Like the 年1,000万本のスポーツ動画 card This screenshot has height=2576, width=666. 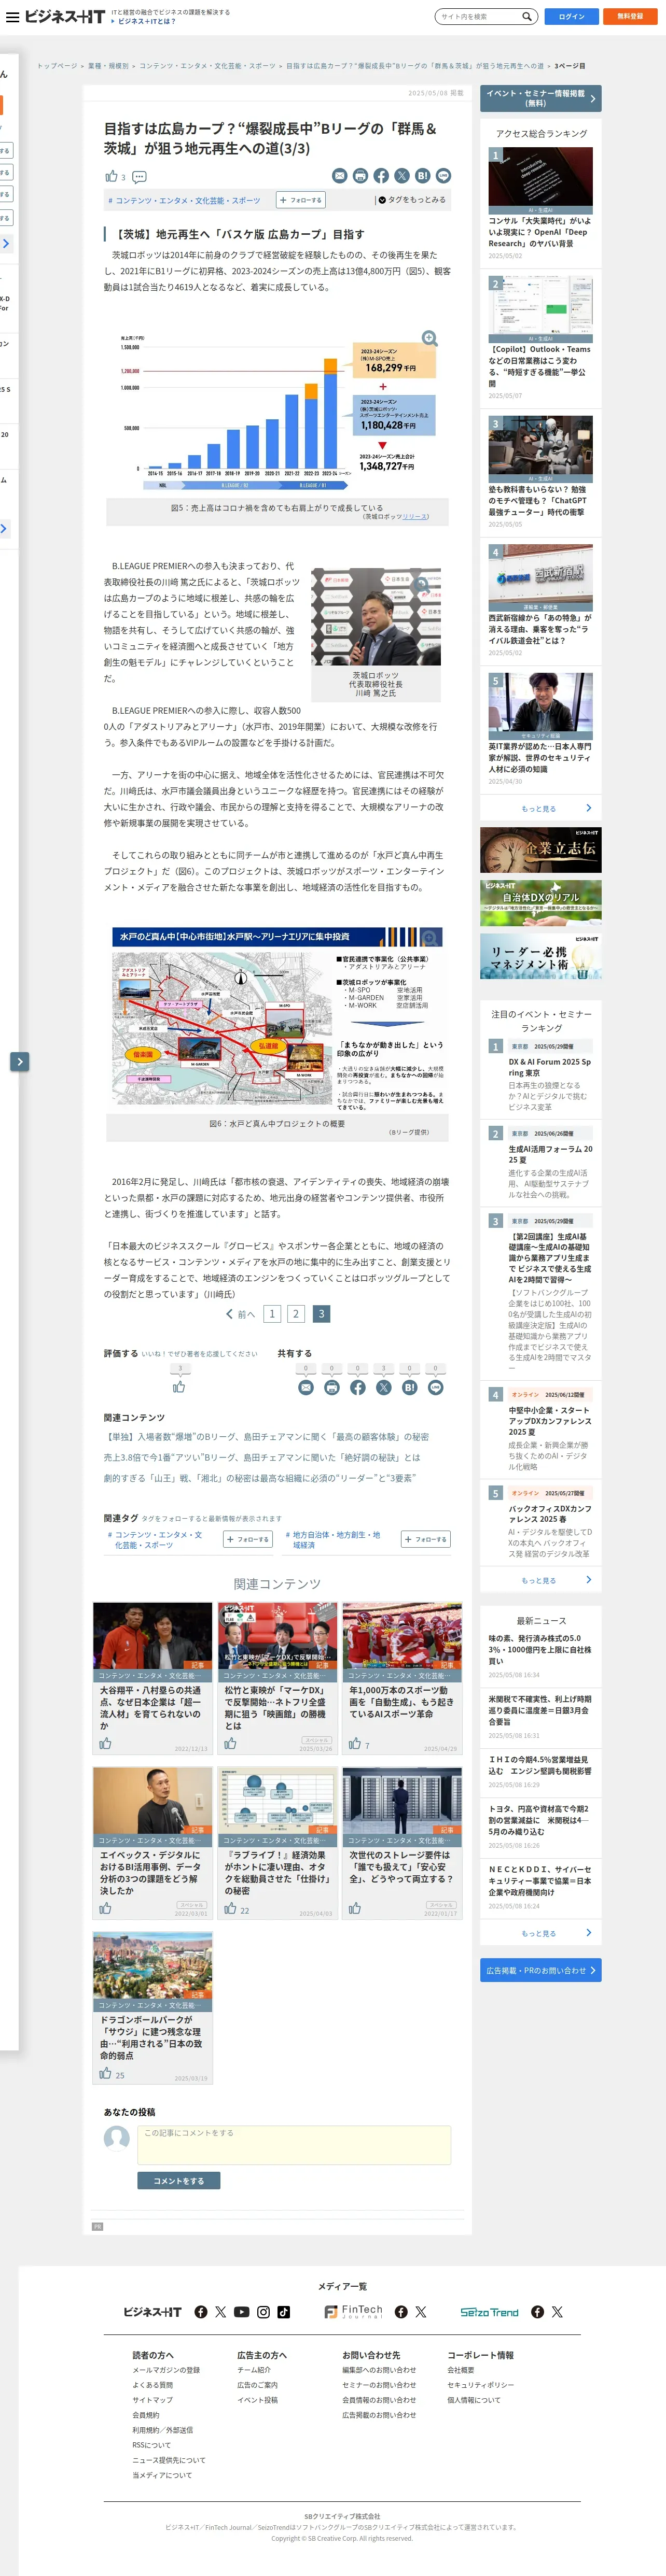pyautogui.click(x=355, y=1743)
